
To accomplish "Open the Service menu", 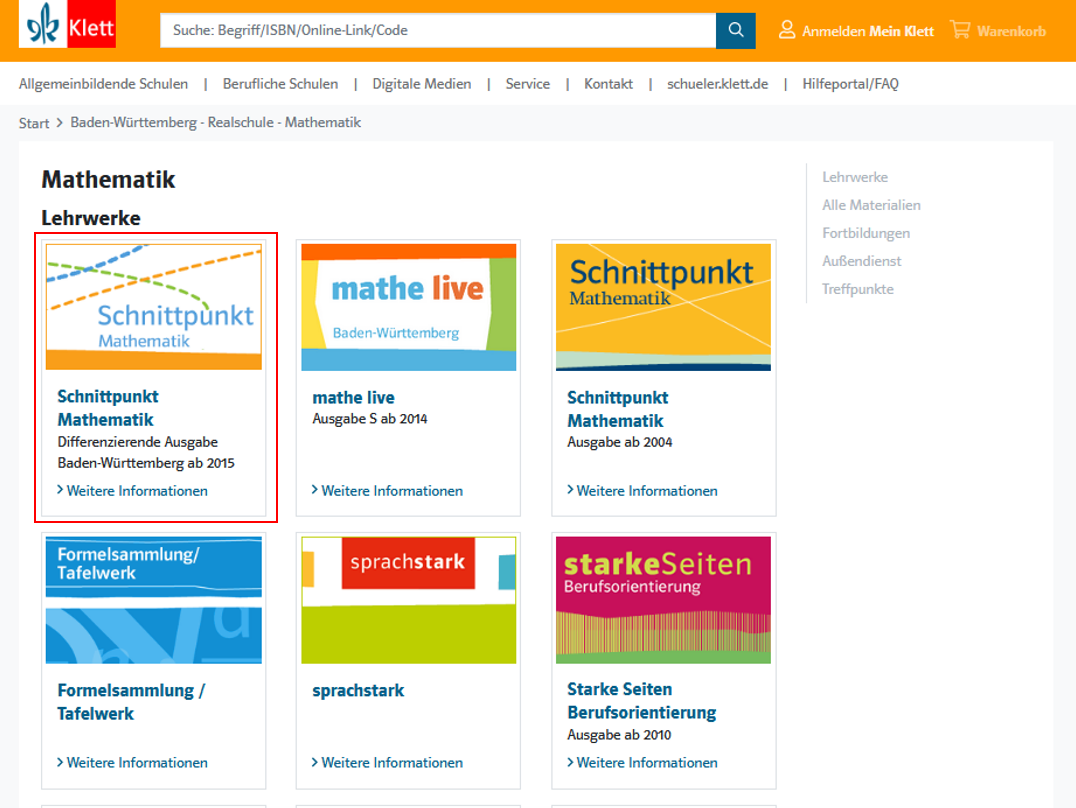I will [x=527, y=84].
